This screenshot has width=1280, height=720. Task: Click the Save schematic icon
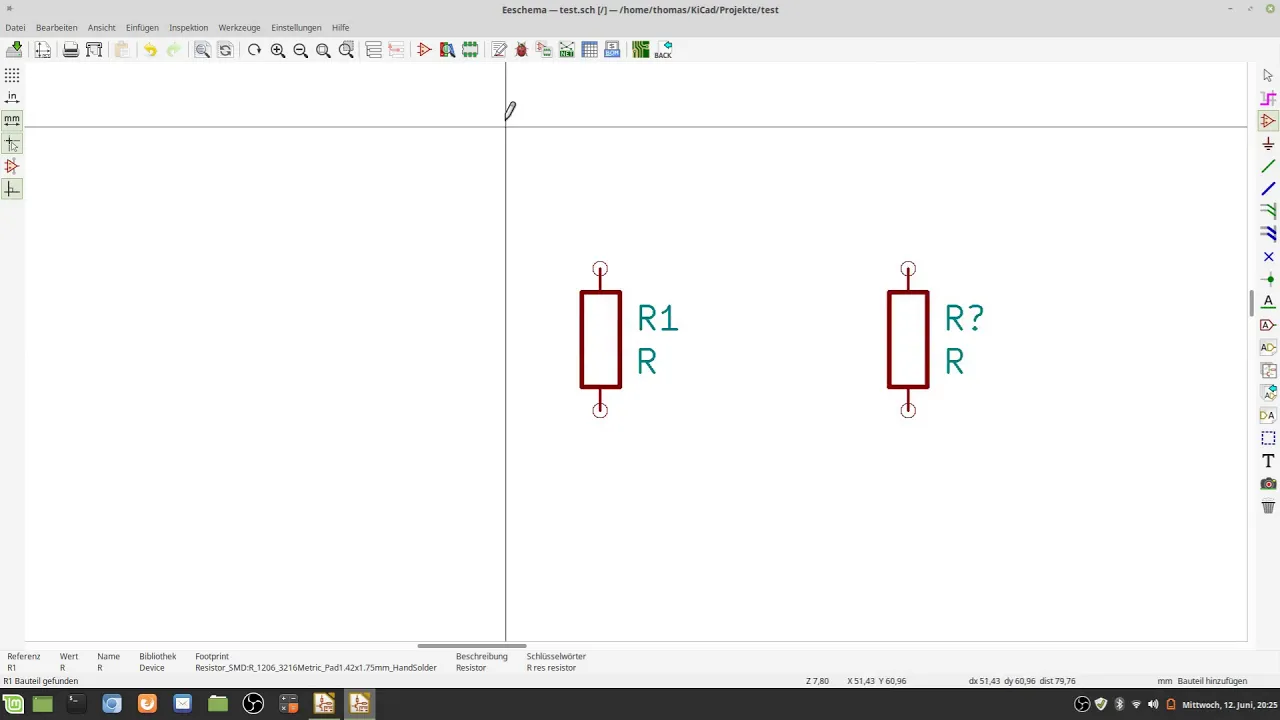point(14,50)
